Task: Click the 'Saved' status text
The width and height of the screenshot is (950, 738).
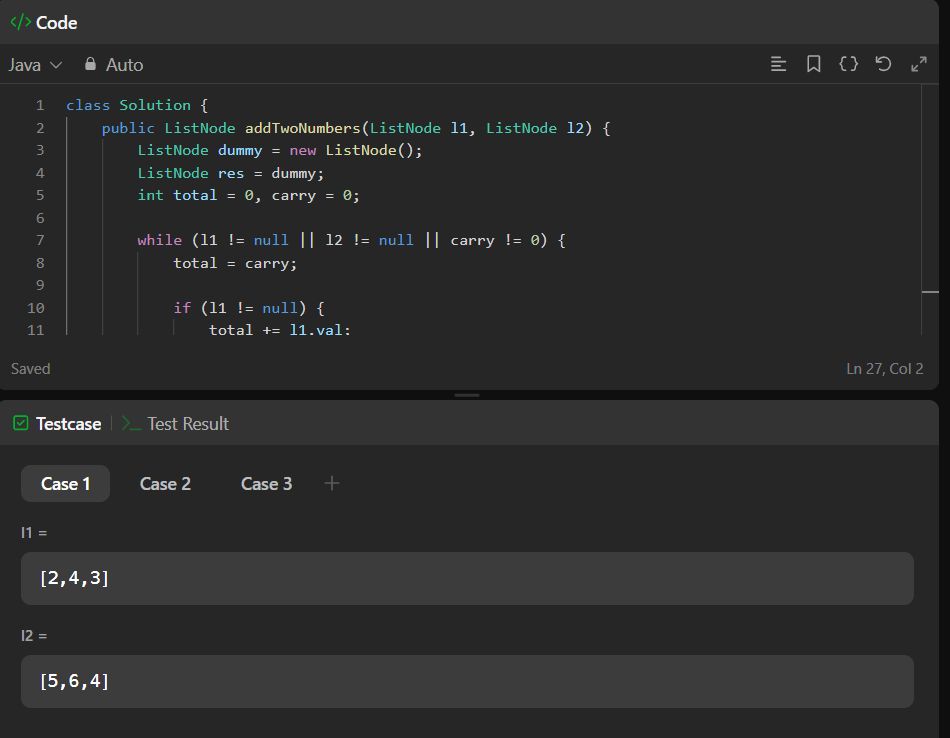Action: click(x=30, y=368)
